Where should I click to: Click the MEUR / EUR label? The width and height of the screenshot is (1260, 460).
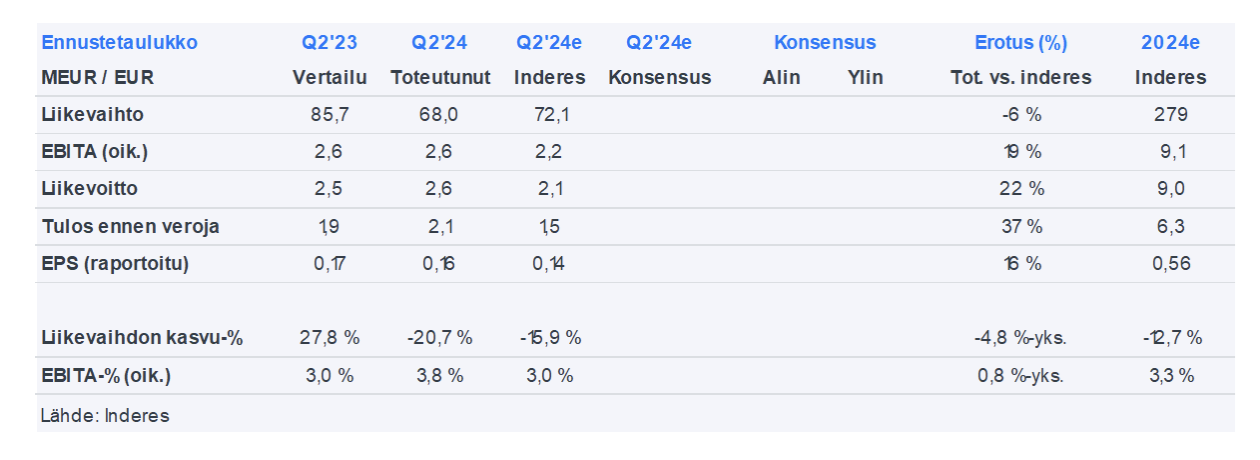pos(98,77)
